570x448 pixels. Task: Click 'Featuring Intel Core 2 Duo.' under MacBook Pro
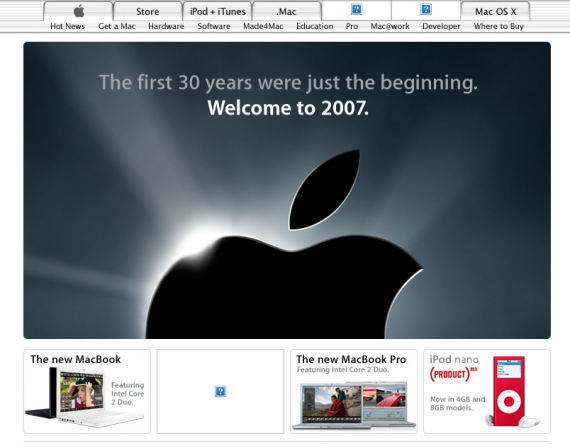pos(343,370)
